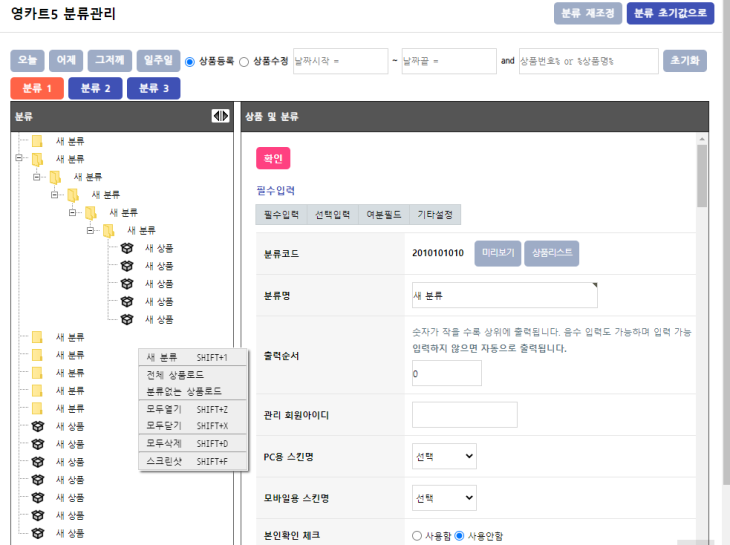Choose 전체 상품로드 in context menu
This screenshot has width=730, height=545.
click(x=193, y=375)
